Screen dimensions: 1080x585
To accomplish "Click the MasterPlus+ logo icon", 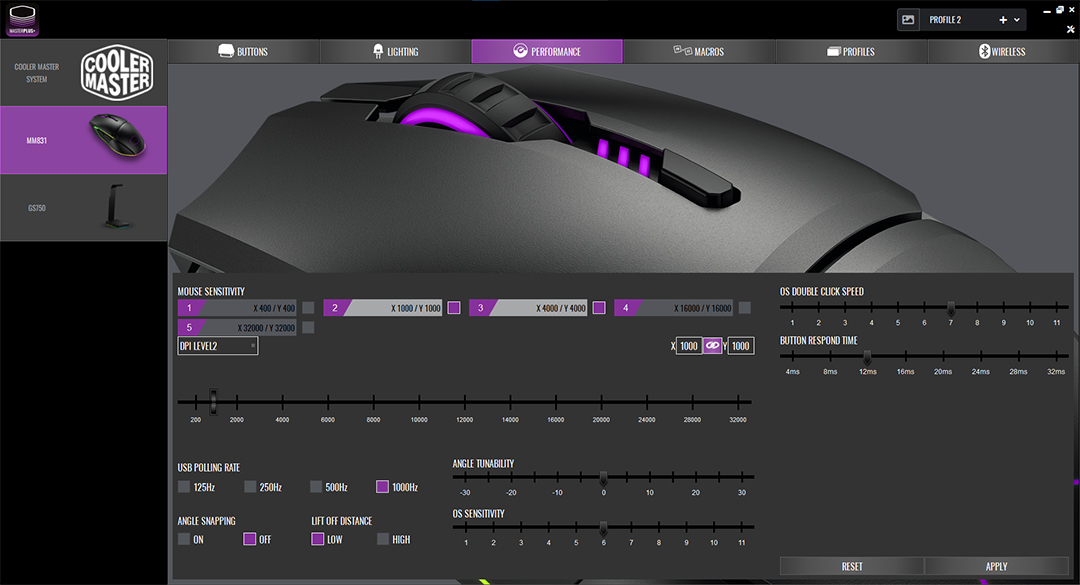I will (22, 18).
